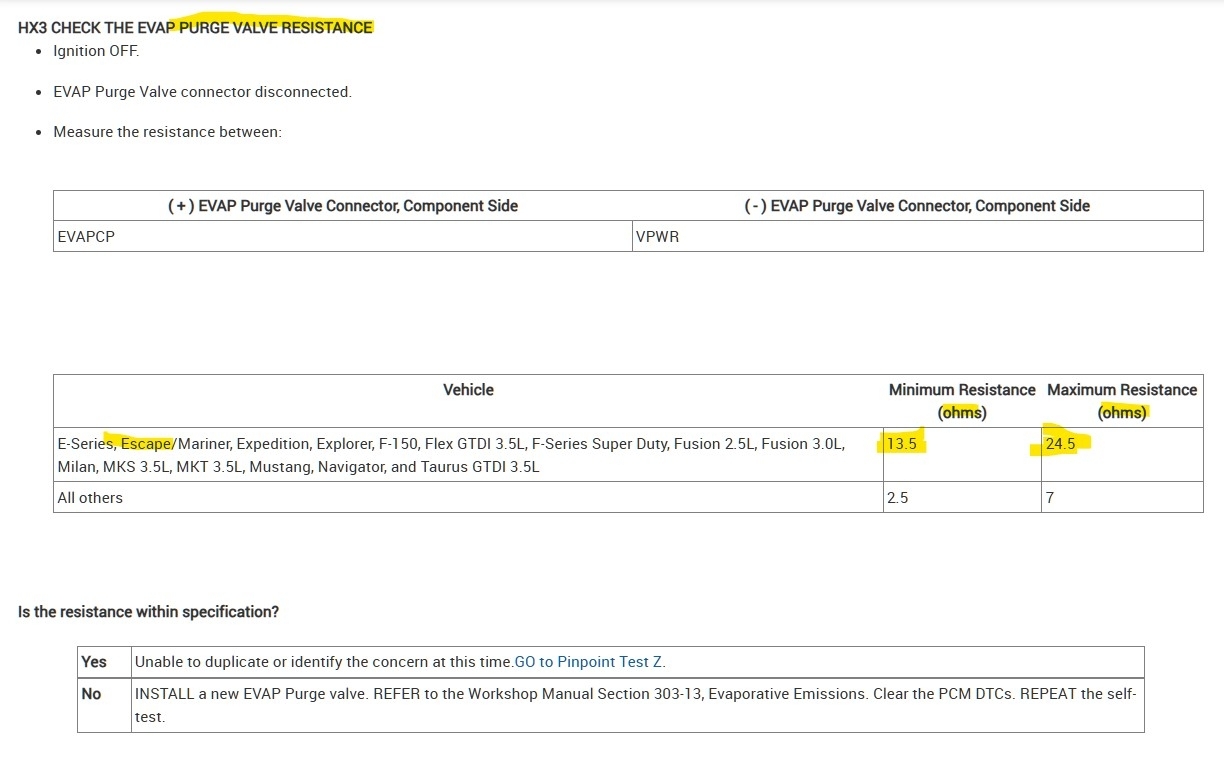Open the GO to Pinpoint Test Z link

coord(589,661)
